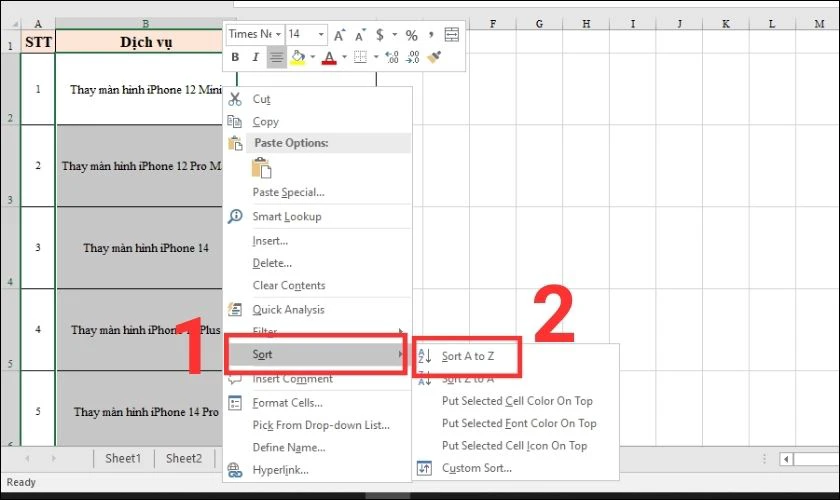Click the Bold button in mini toolbar
This screenshot has width=840, height=500.
click(x=235, y=57)
